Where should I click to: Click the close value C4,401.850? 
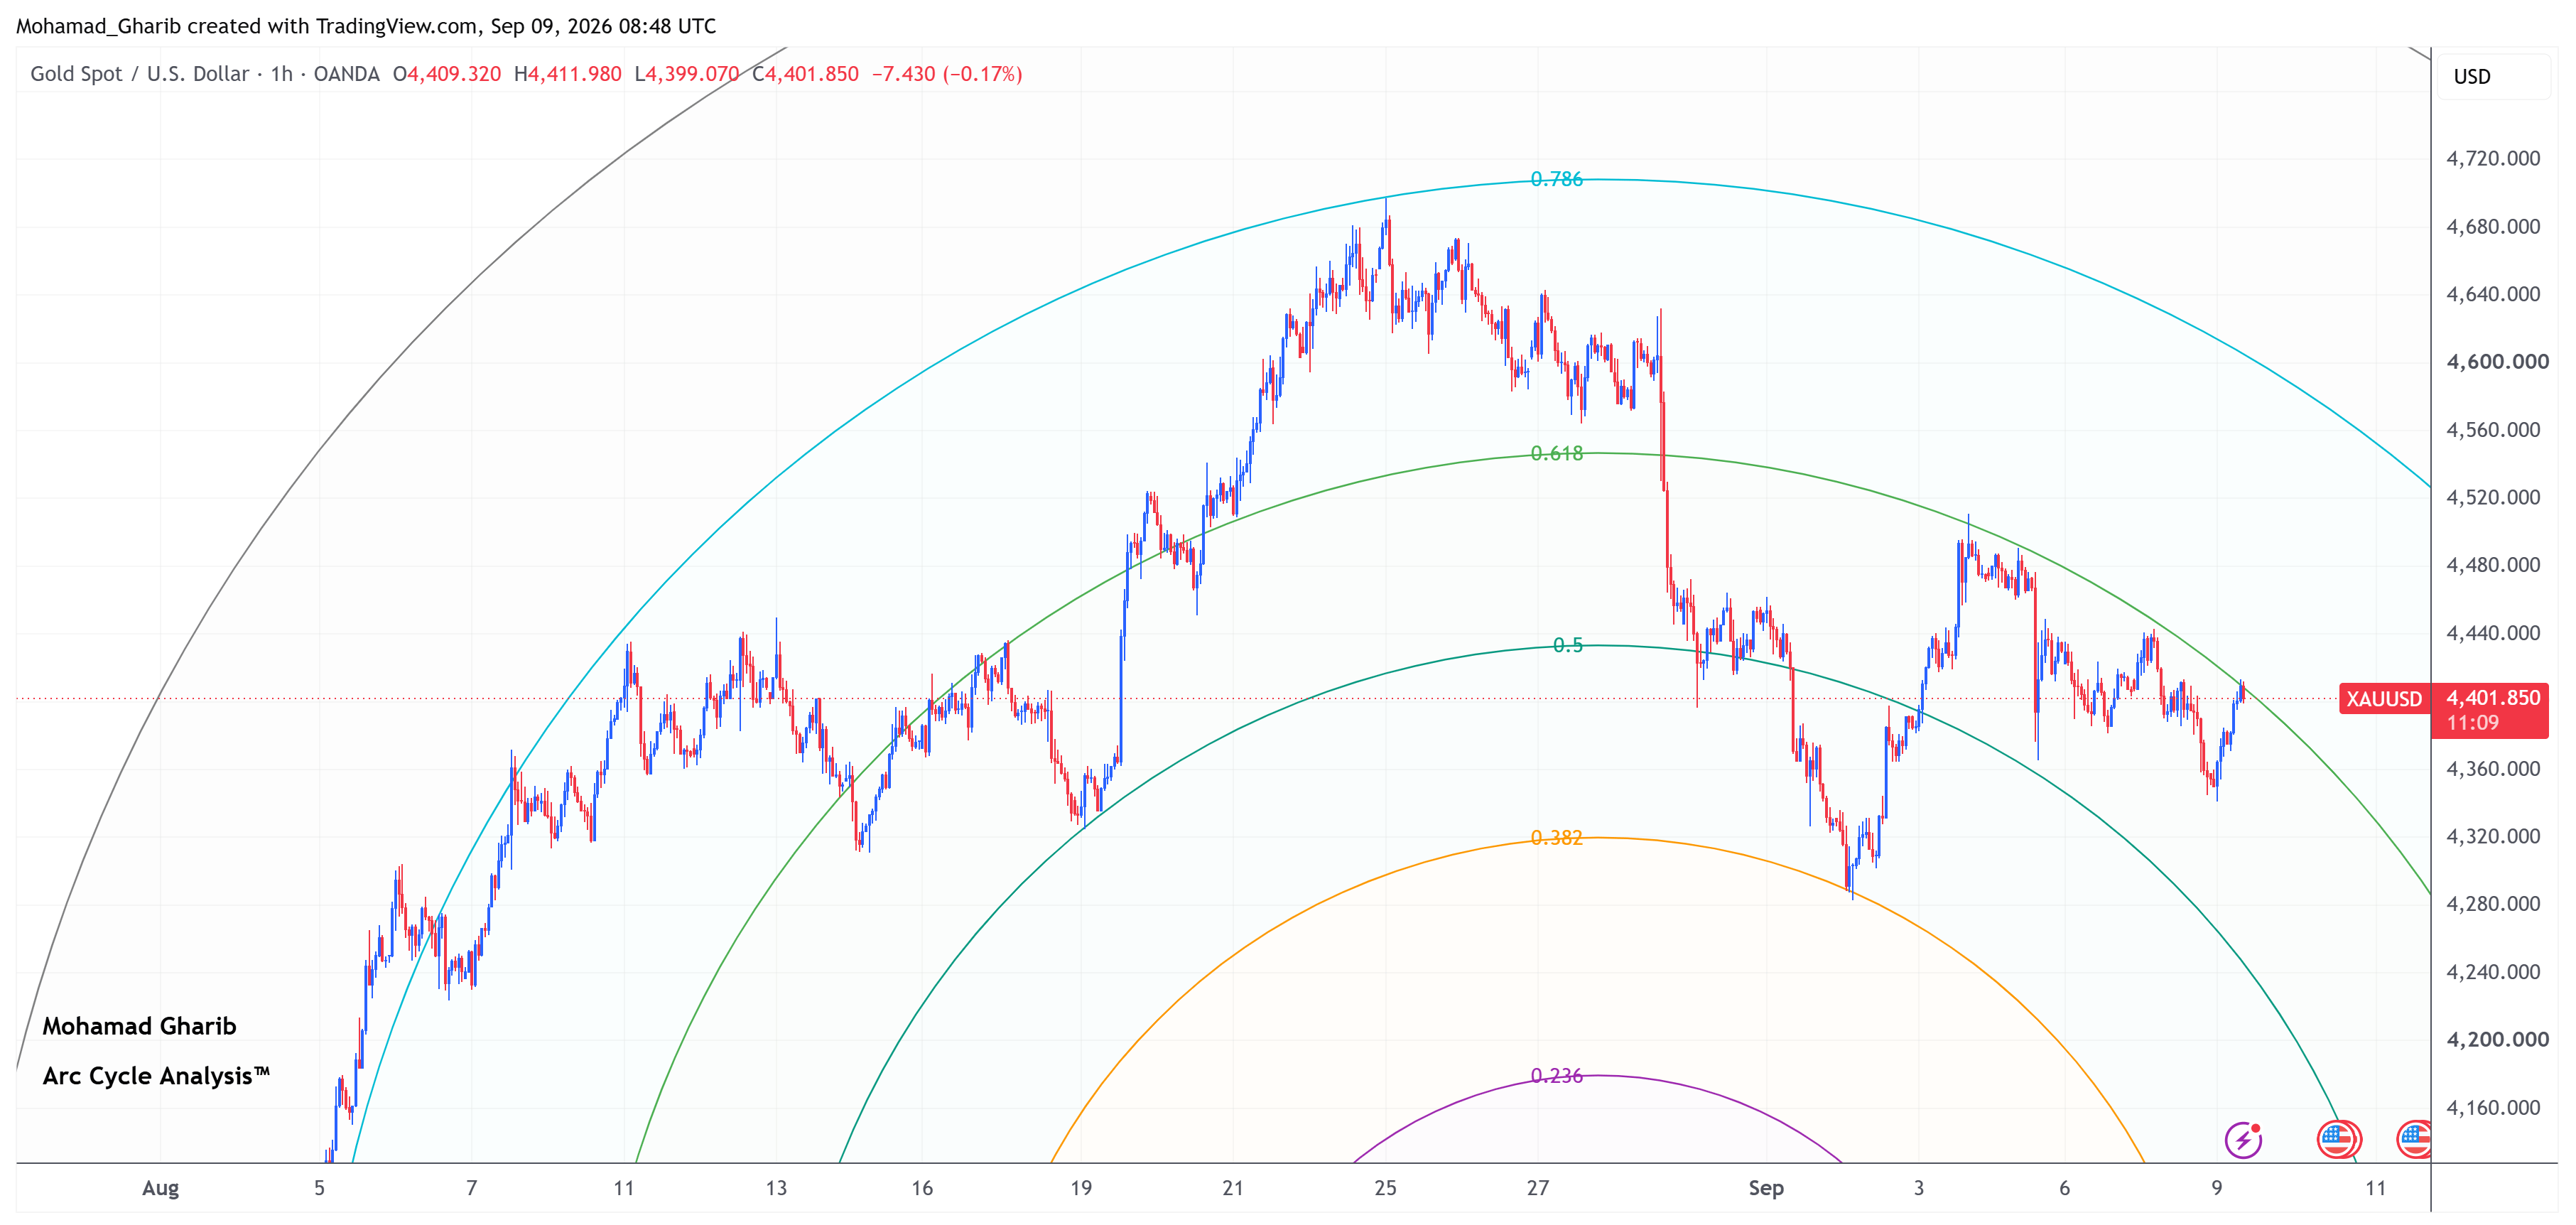click(x=806, y=74)
